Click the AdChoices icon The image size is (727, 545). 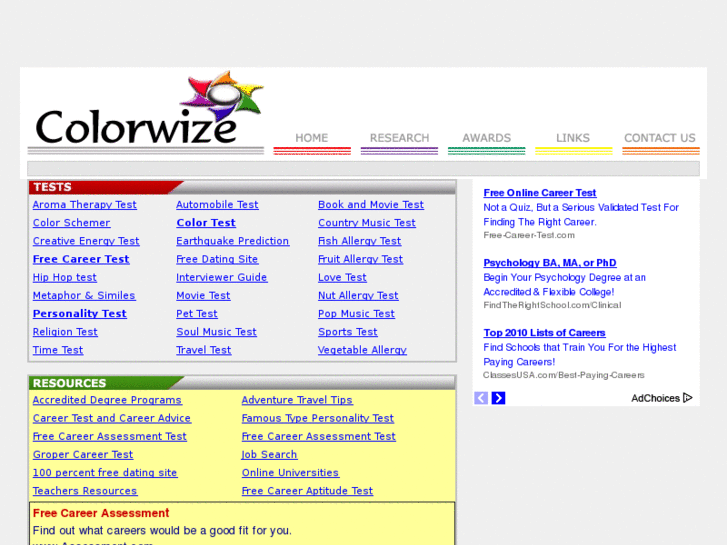688,398
